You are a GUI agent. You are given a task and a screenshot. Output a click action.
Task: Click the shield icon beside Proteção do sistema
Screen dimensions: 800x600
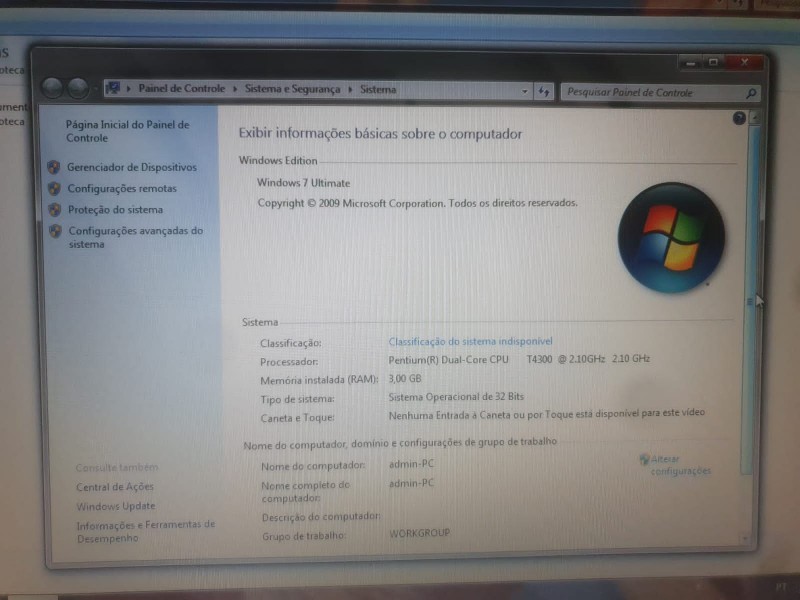click(x=54, y=209)
